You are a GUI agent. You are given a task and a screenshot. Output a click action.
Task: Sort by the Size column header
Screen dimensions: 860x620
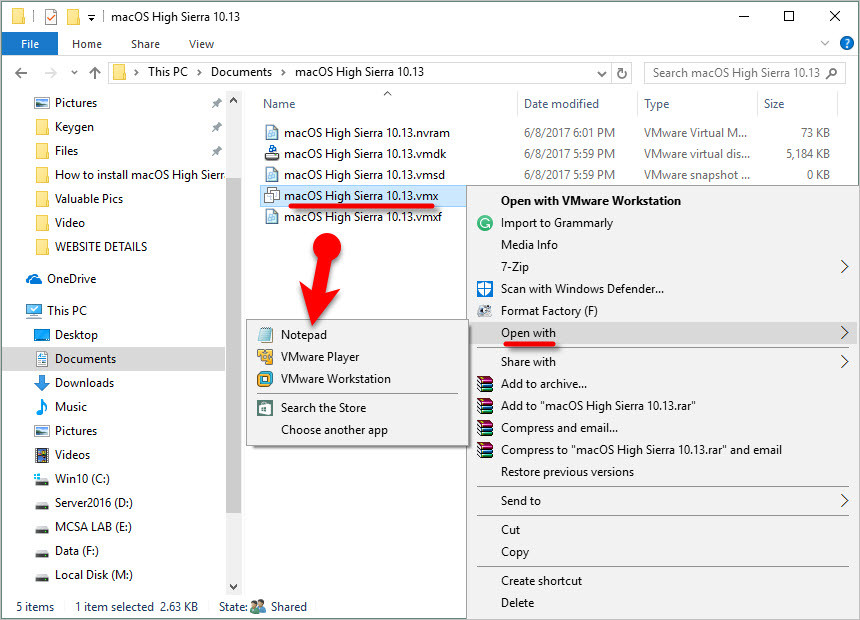pos(774,104)
